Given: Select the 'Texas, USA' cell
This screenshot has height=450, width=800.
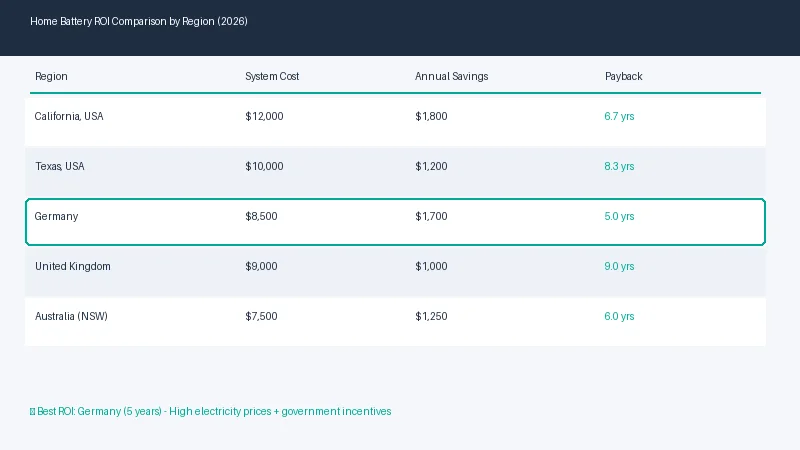Looking at the screenshot, I should pos(60,166).
